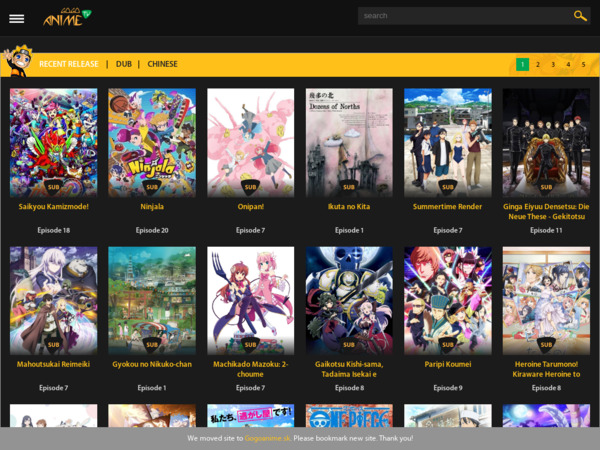
Task: Click the Naruto mascot icon
Action: [x=18, y=61]
